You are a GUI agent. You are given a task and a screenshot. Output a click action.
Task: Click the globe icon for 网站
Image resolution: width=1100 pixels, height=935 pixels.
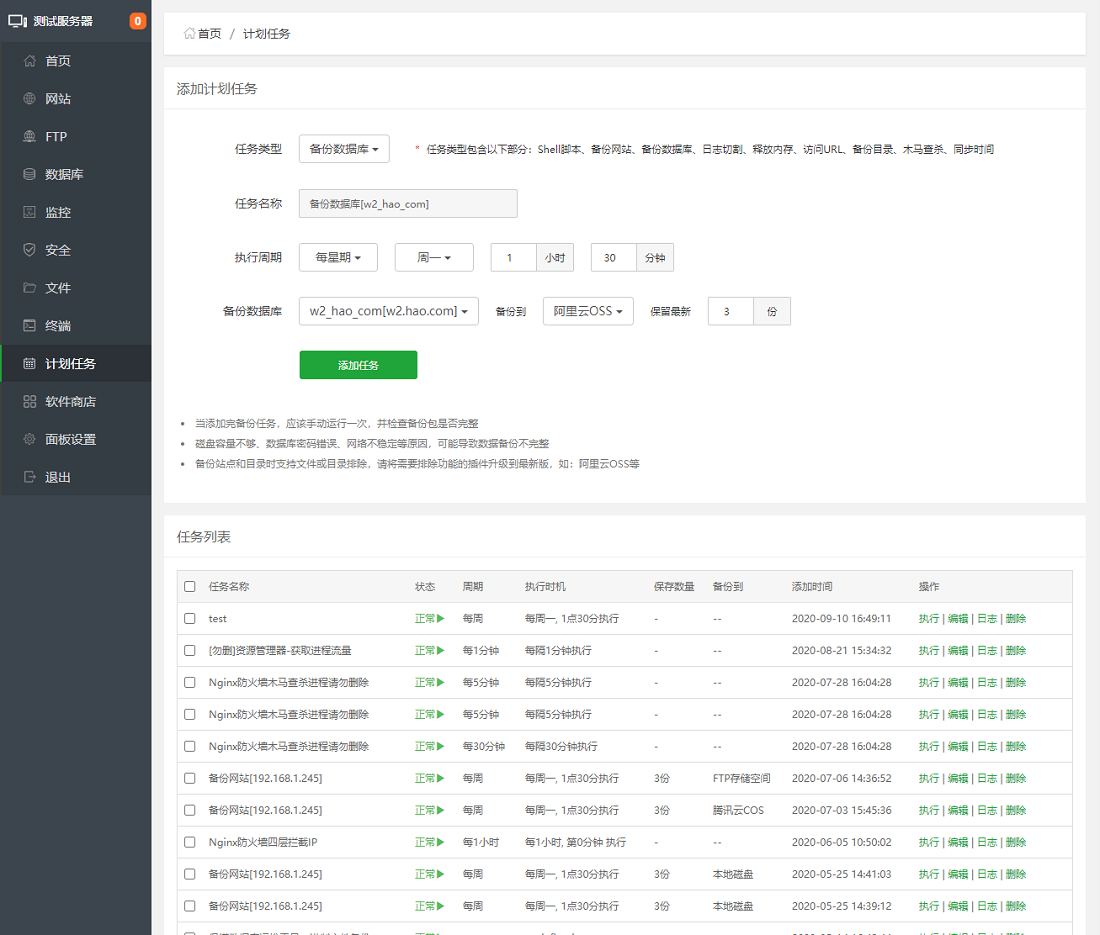click(30, 99)
